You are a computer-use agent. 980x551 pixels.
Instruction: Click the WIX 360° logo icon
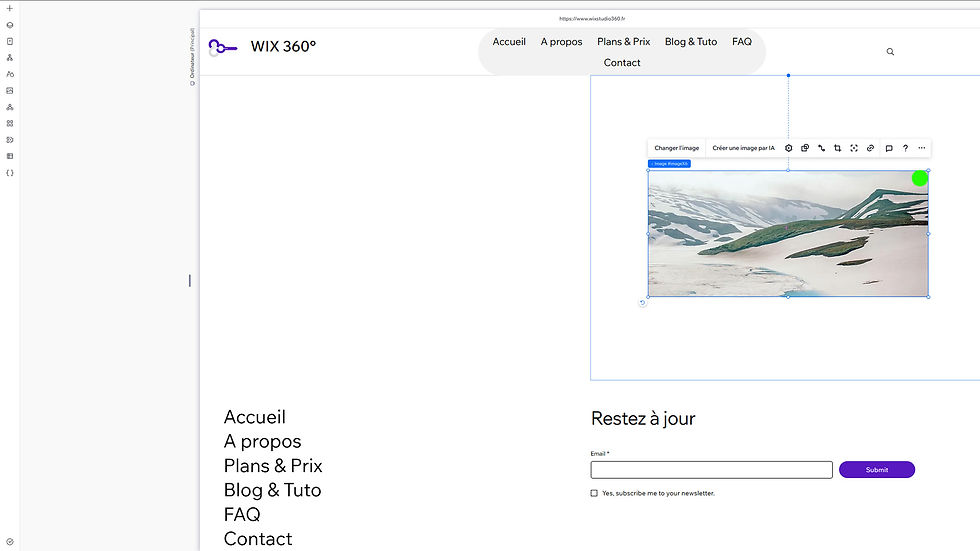pos(222,47)
